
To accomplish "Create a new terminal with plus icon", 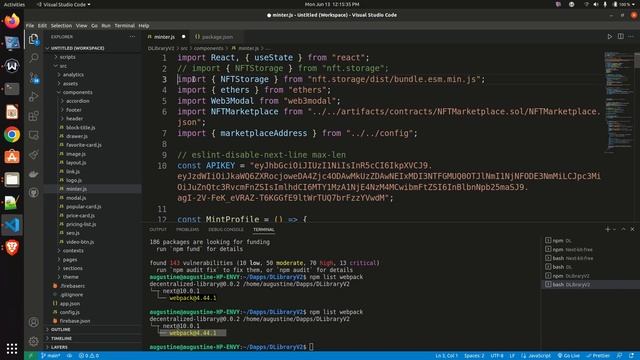I will pos(607,229).
